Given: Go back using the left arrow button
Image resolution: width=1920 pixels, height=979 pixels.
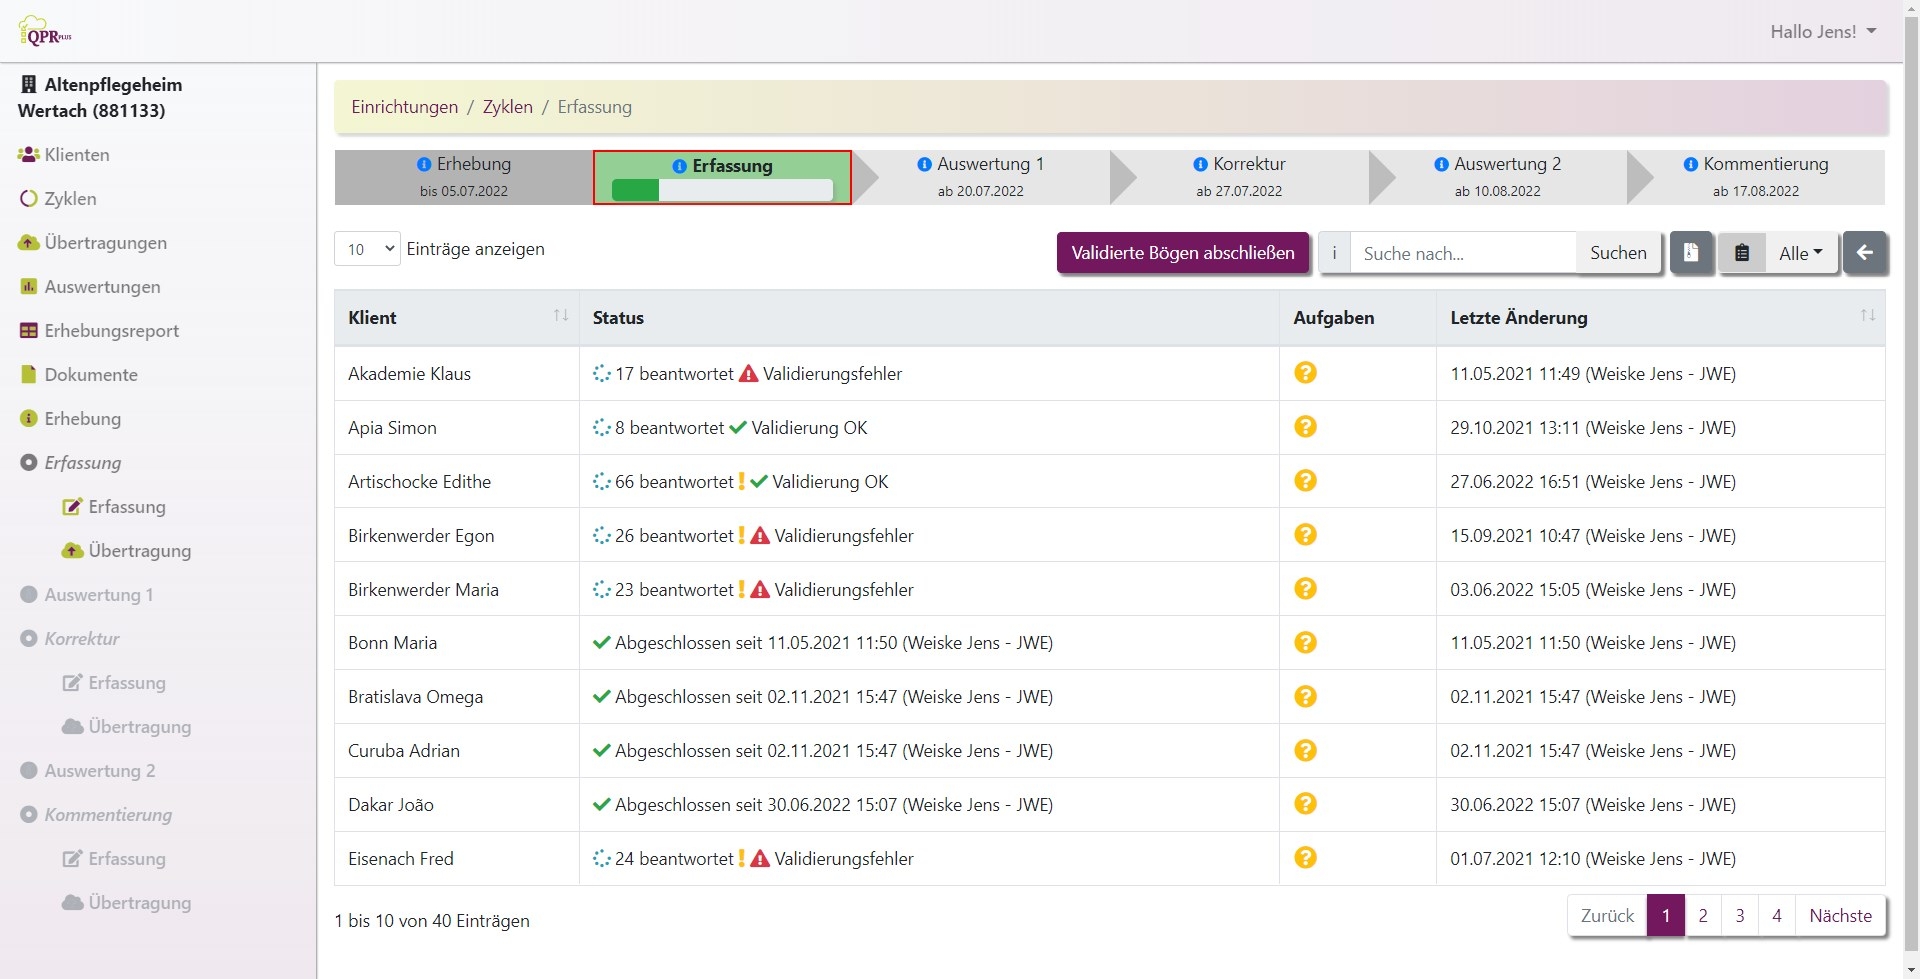Looking at the screenshot, I should (1865, 253).
